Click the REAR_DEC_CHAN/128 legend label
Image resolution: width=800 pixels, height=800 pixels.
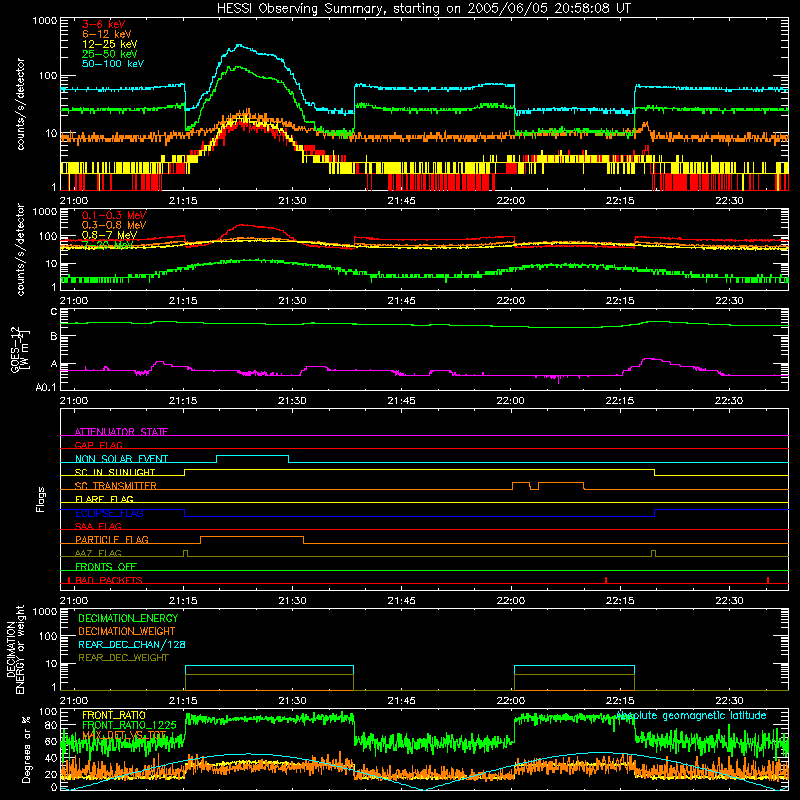click(x=132, y=644)
